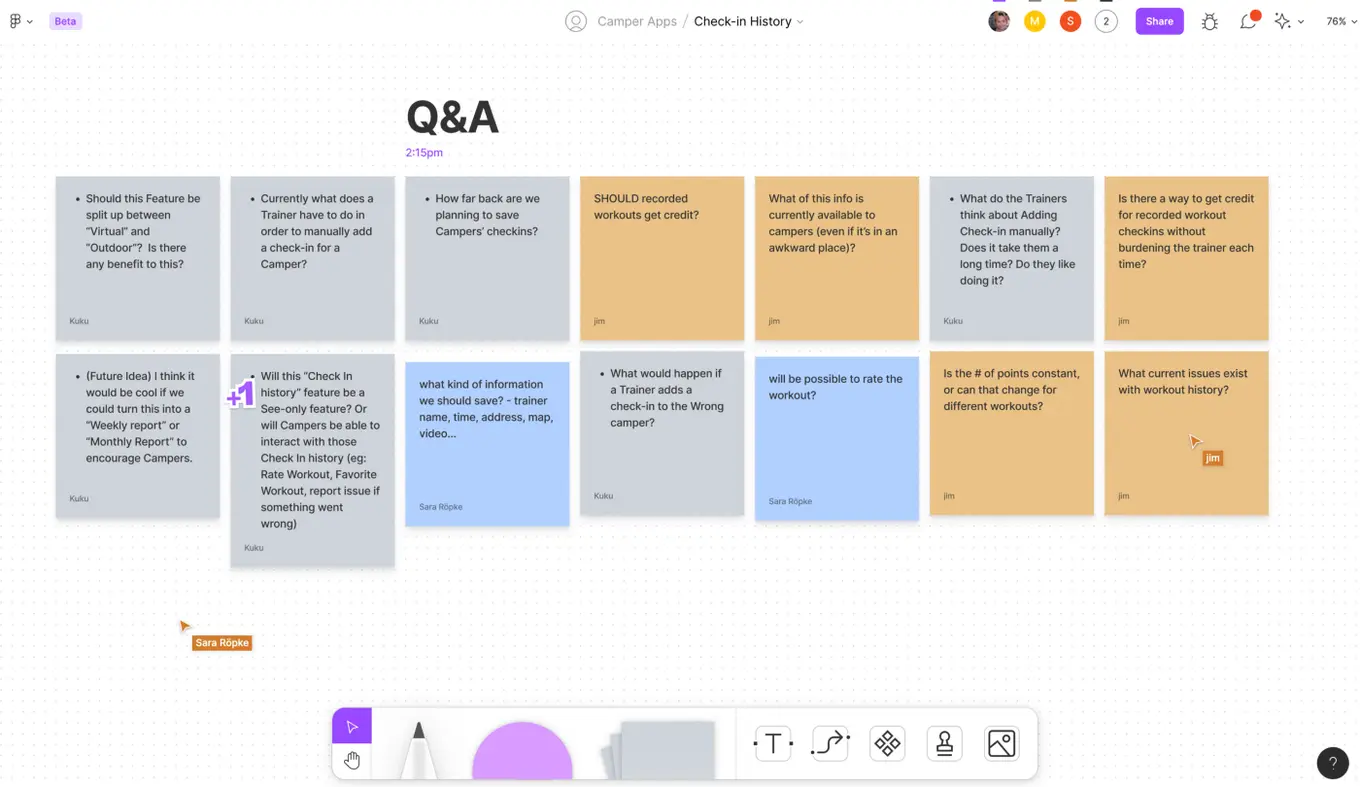
Task: Open the zoom level 76% dropdown
Action: click(1340, 21)
